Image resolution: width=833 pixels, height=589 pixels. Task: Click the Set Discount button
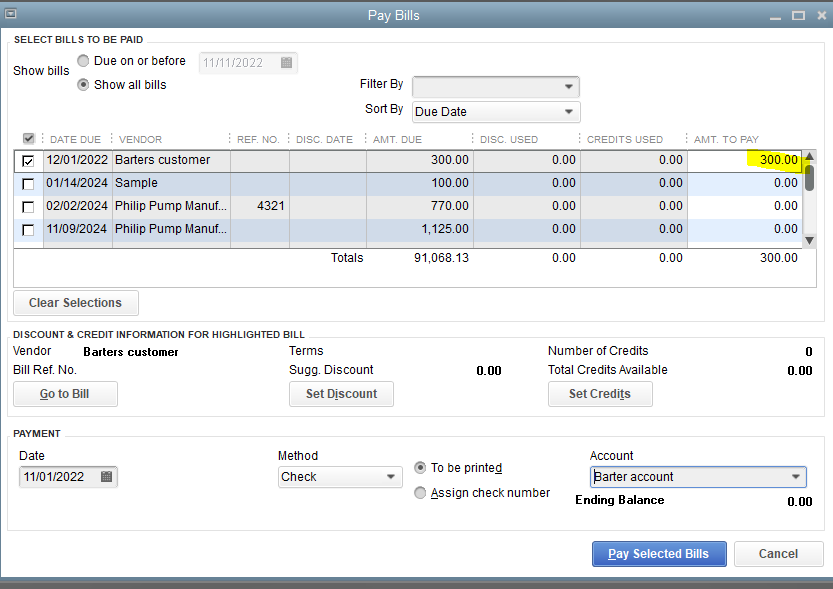click(341, 394)
